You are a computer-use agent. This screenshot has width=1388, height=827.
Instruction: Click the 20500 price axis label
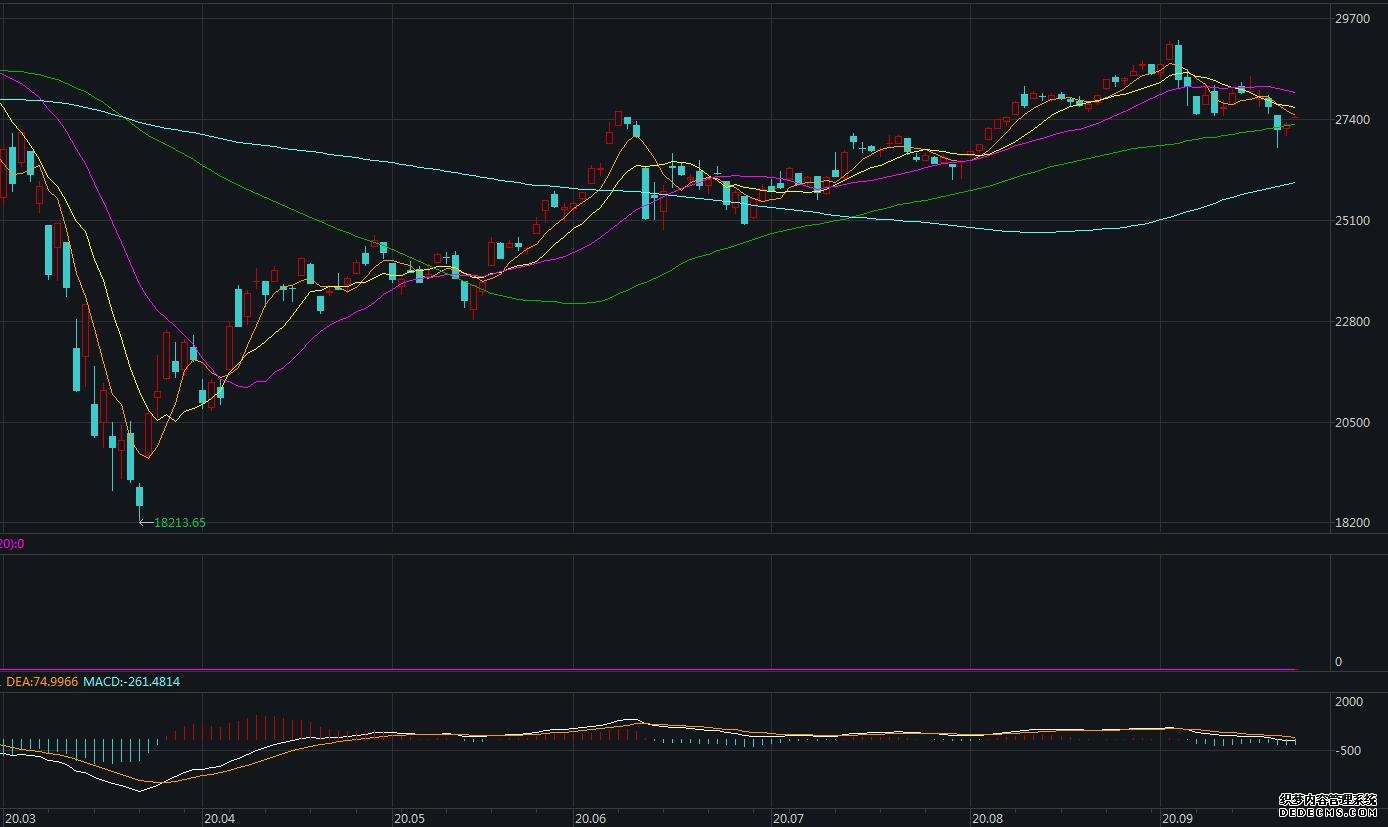point(1351,423)
